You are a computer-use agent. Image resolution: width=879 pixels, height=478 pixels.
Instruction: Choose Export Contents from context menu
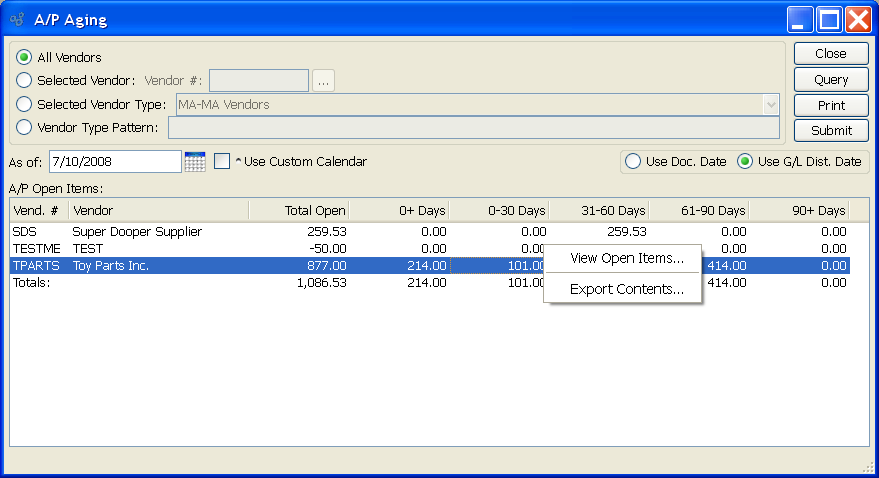pos(626,289)
